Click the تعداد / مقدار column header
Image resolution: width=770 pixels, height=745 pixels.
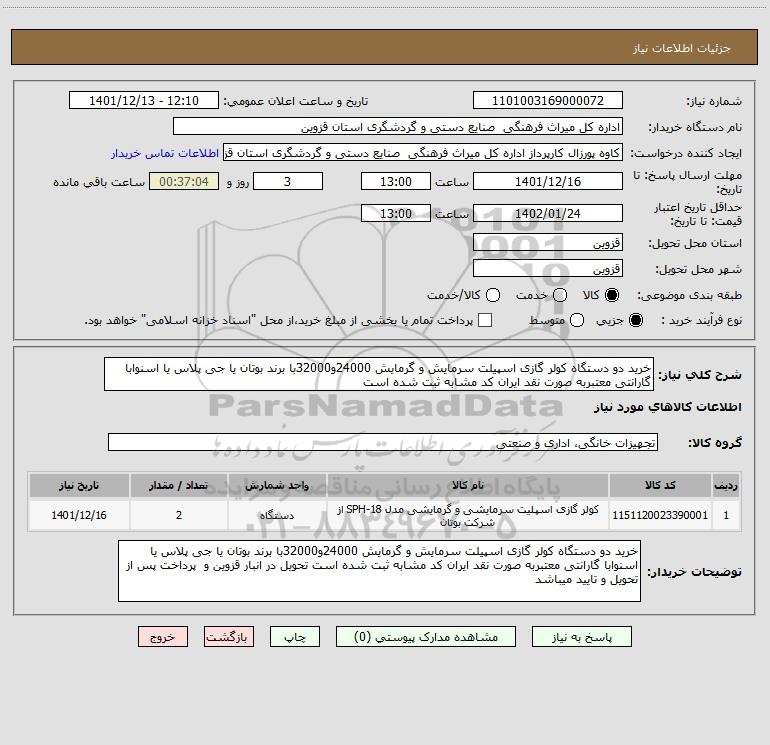(179, 486)
